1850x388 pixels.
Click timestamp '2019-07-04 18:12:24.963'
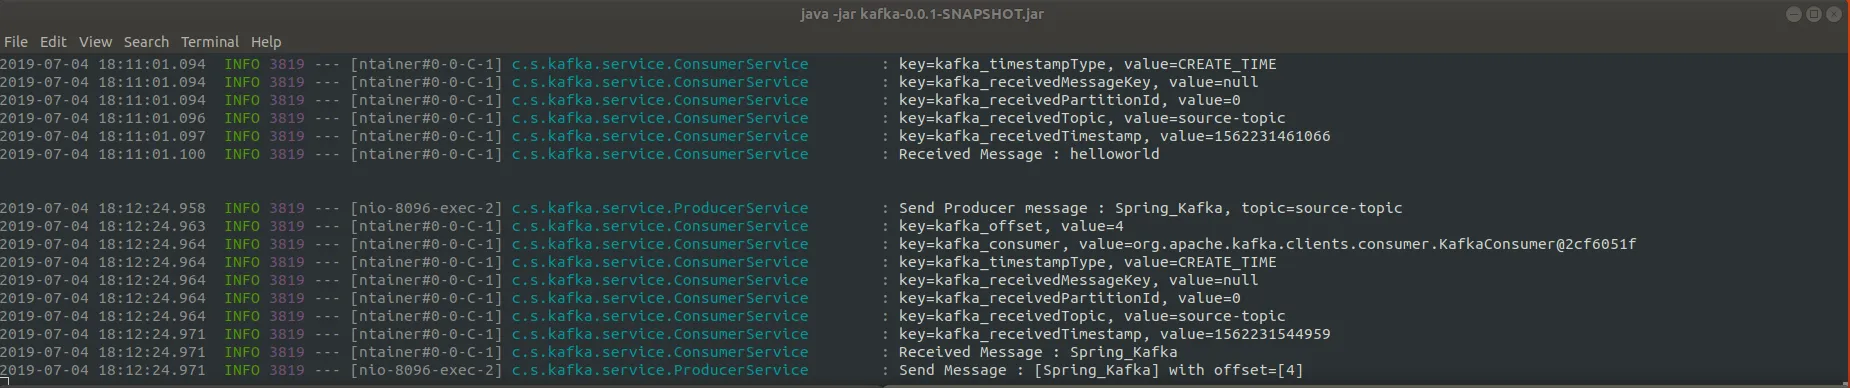(x=103, y=226)
